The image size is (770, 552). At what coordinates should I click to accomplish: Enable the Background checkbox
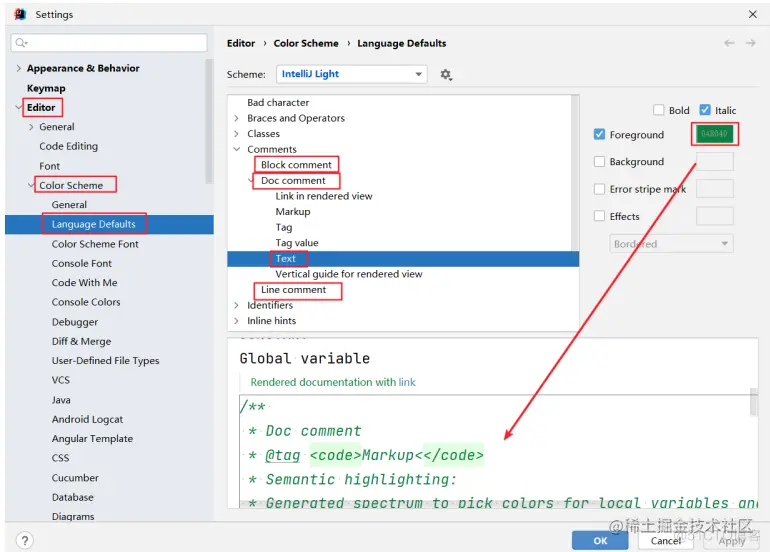tap(599, 162)
